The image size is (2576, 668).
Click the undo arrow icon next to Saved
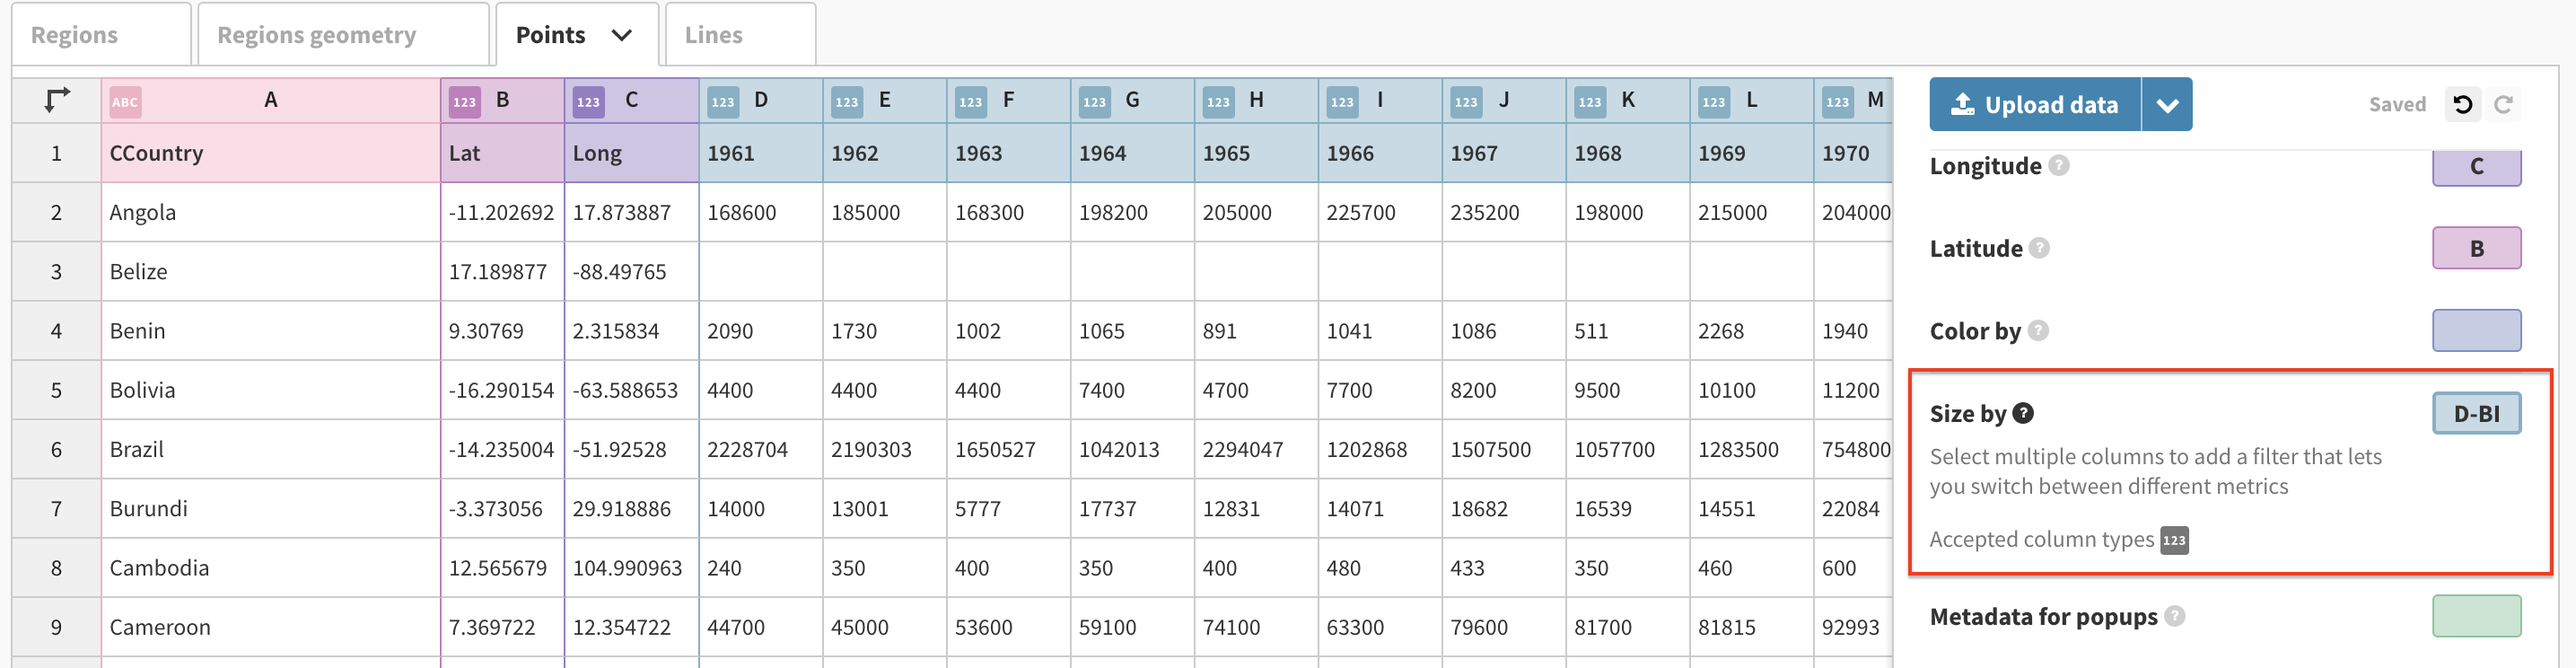click(2463, 104)
